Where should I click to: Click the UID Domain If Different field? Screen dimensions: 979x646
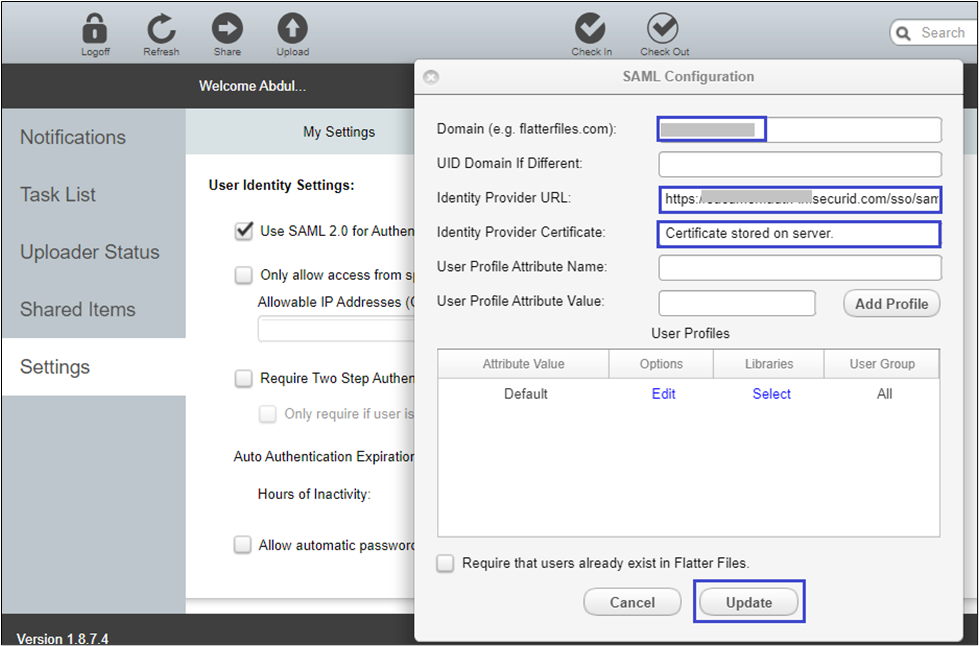pos(799,163)
